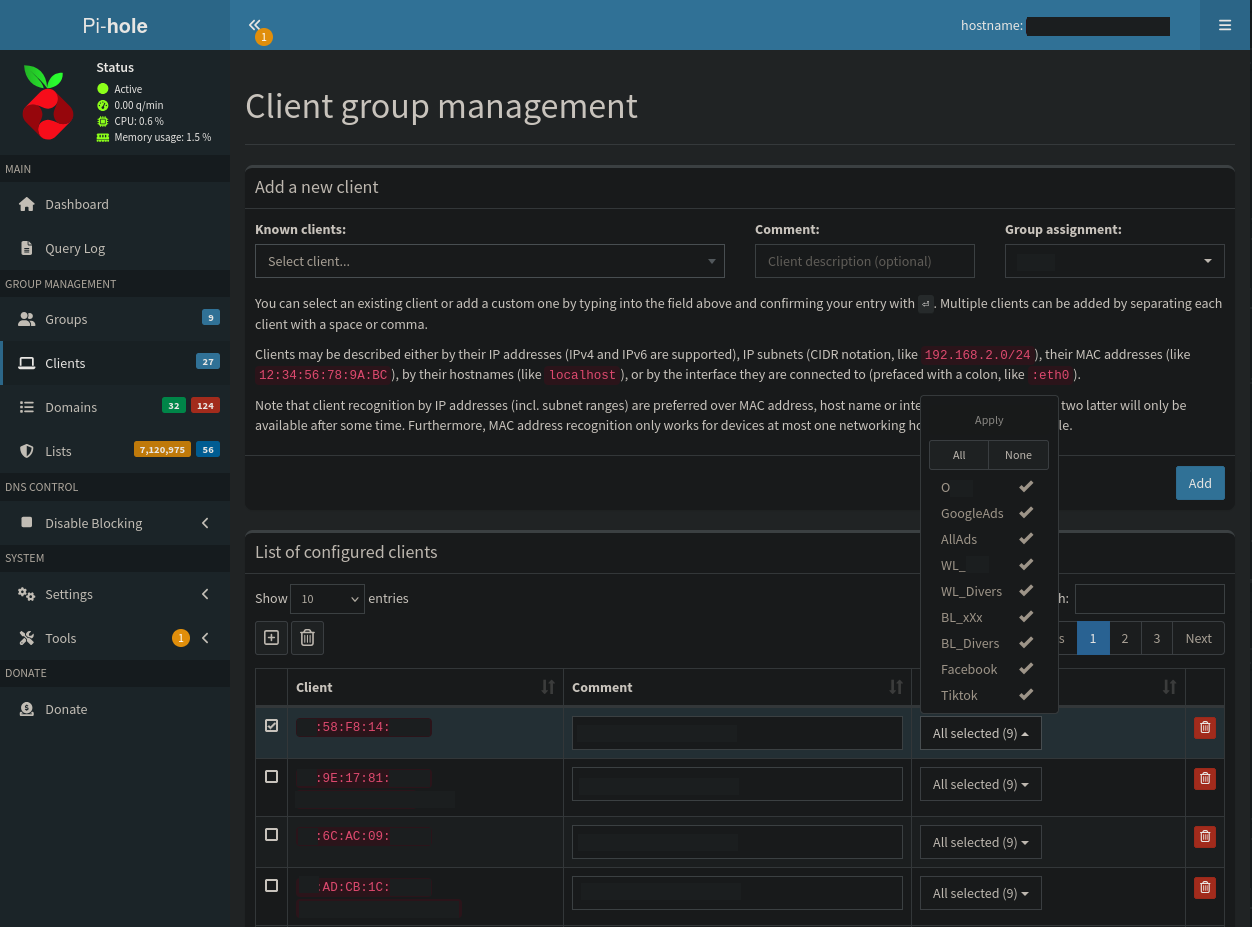Click None in the group dropdown
Screen dimensions: 1252x927
pos(1018,455)
